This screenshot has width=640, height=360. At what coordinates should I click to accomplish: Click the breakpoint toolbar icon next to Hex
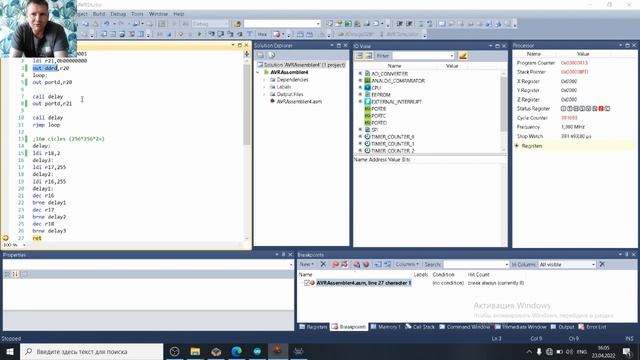pyautogui.click(x=277, y=34)
